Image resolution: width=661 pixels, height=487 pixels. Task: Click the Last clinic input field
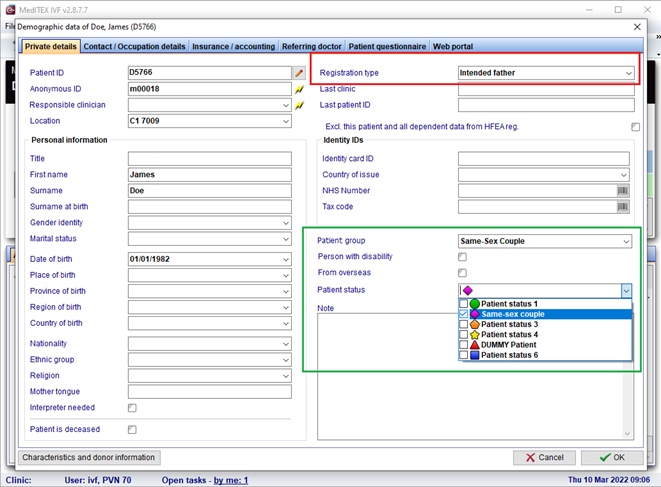point(546,89)
